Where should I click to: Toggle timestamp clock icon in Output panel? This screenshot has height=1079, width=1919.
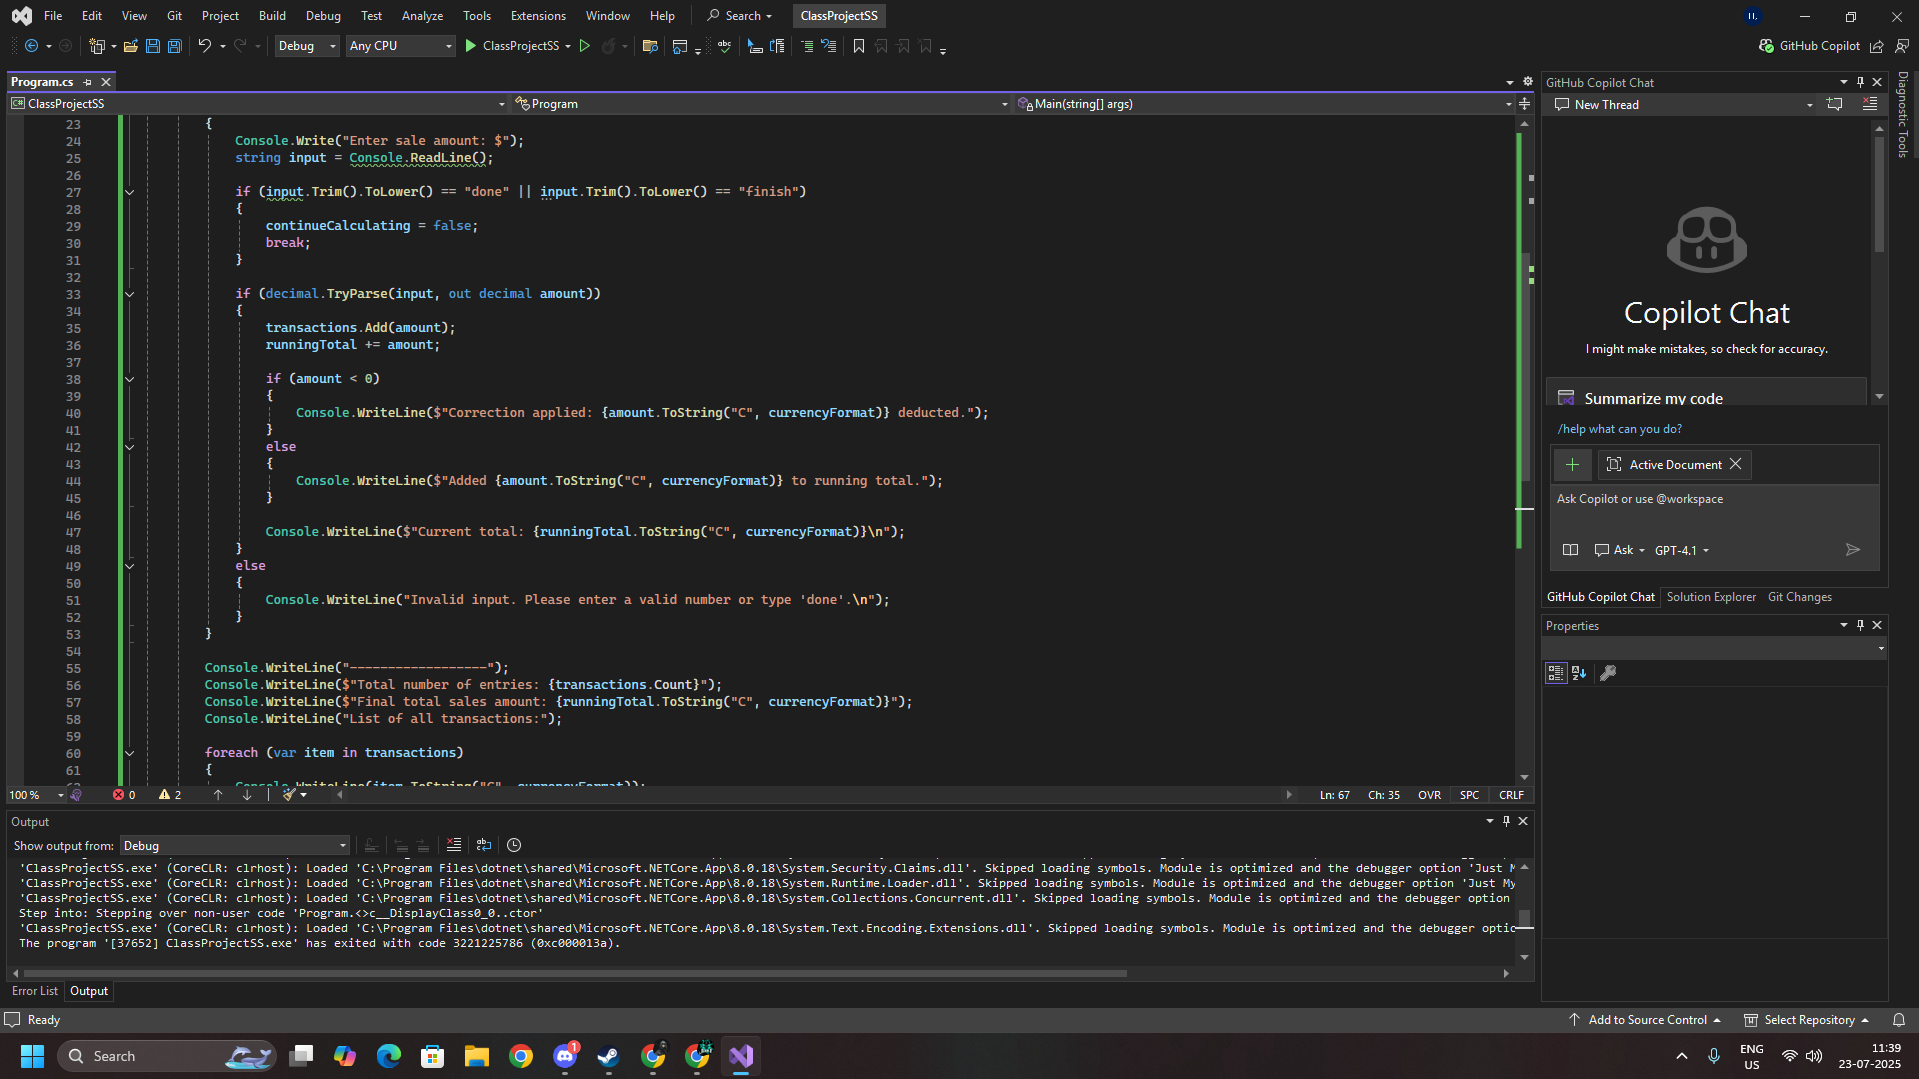514,845
